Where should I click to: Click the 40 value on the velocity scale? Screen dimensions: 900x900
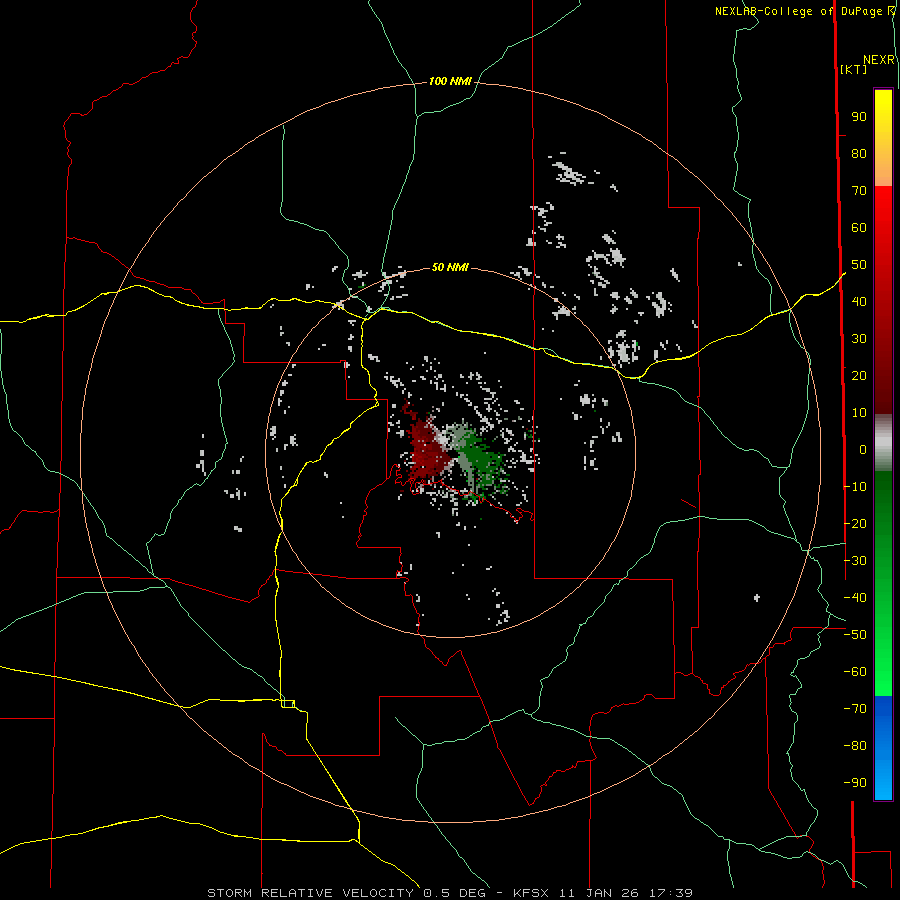tap(859, 301)
